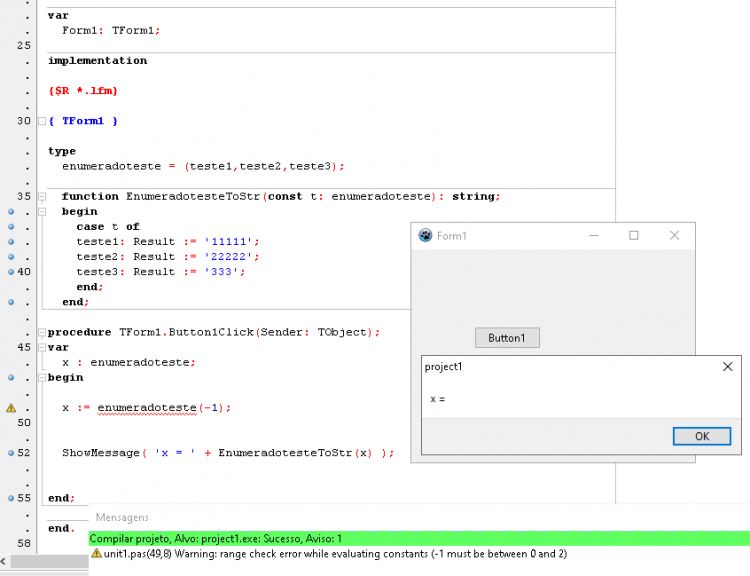The image size is (750, 576).
Task: Toggle breakpoint dot at line 55 end
Action: coord(11,498)
